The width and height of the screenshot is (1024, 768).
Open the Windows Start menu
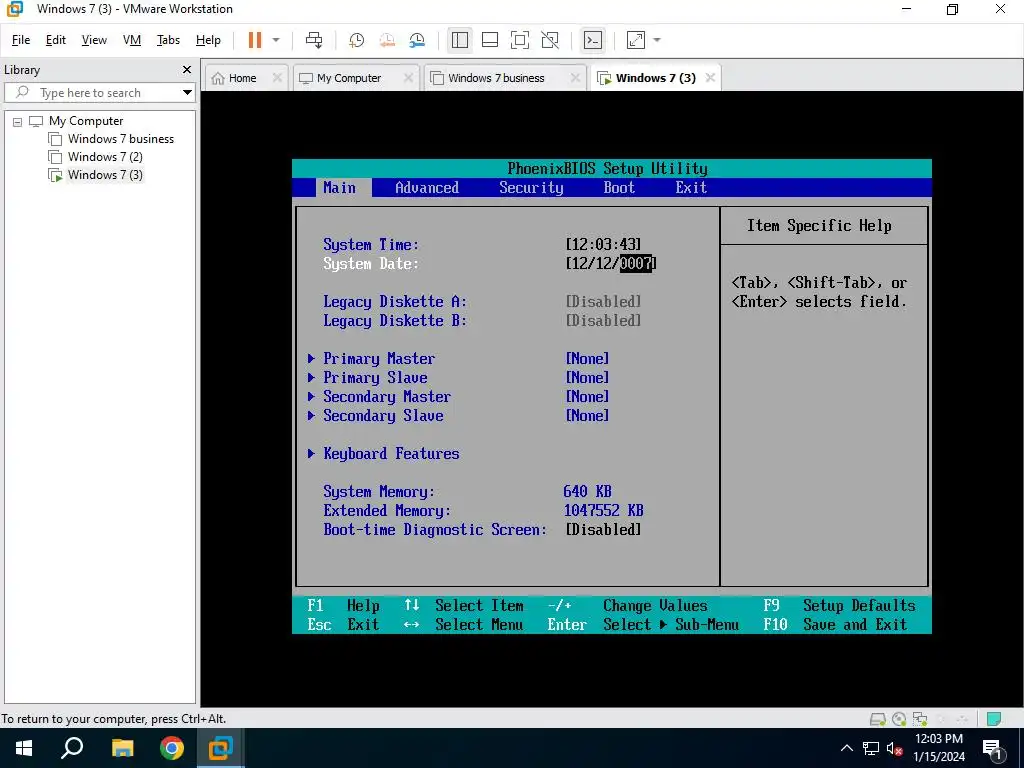tap(24, 748)
